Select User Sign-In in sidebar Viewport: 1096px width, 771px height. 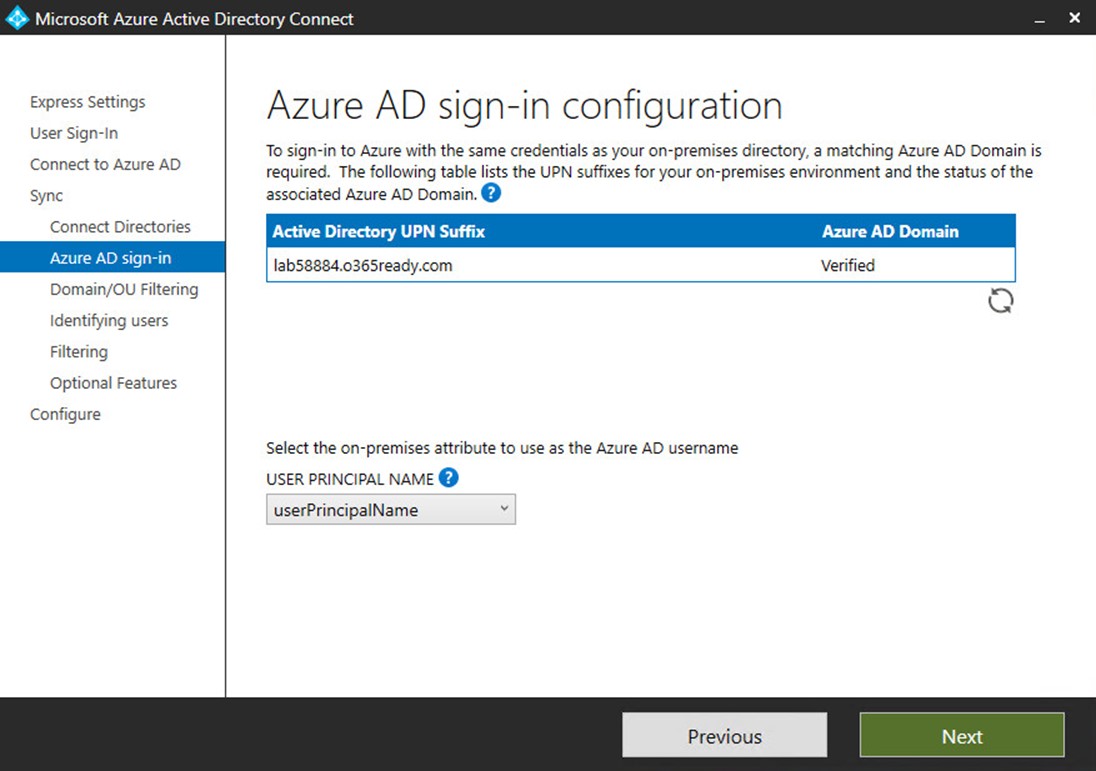[x=74, y=133]
